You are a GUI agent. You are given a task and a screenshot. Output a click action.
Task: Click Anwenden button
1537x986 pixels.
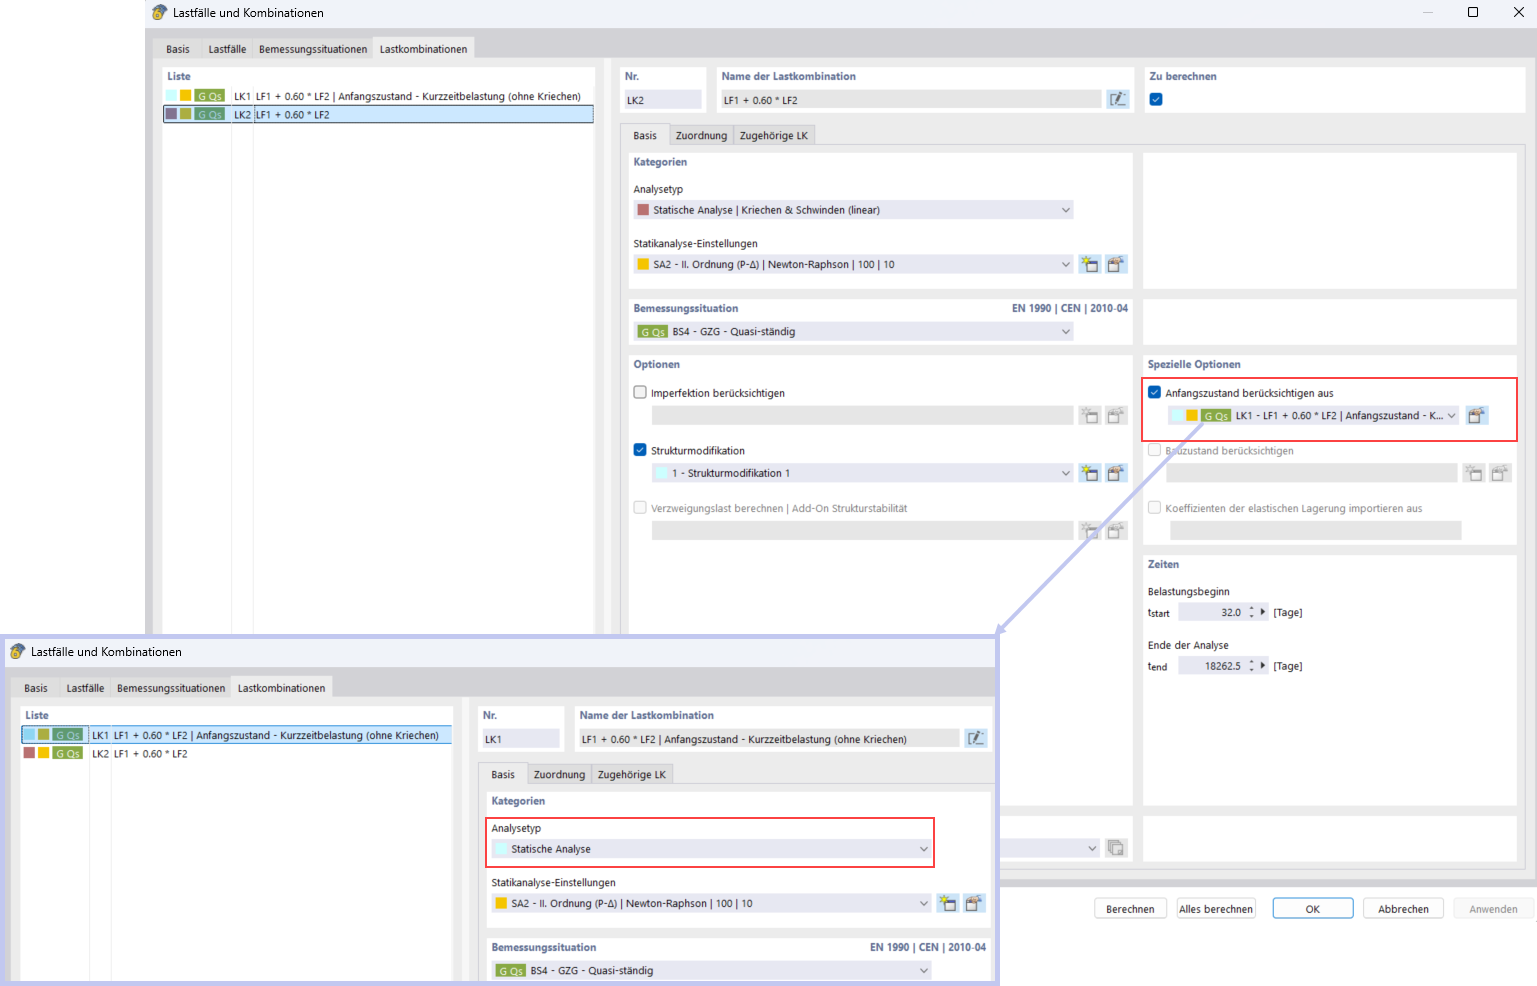coord(1493,909)
